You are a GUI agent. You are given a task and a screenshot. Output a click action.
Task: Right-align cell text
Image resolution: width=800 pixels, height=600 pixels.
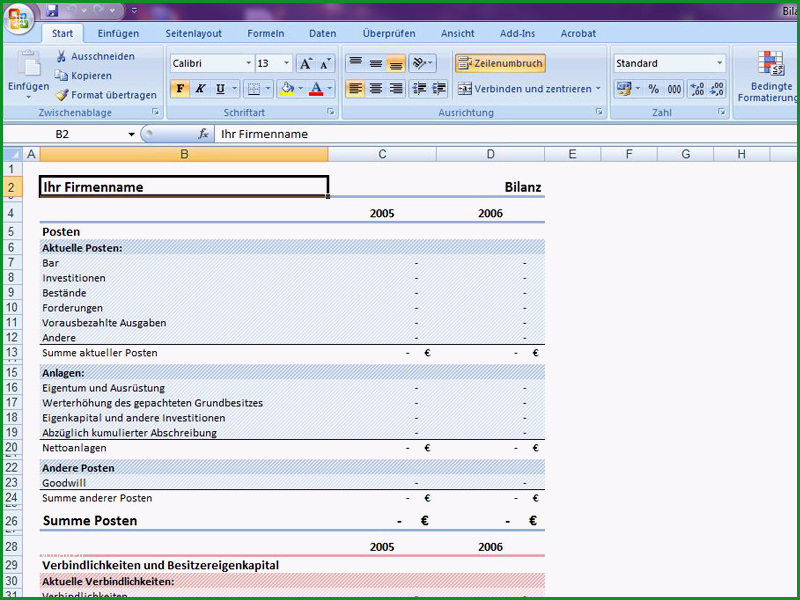[396, 89]
